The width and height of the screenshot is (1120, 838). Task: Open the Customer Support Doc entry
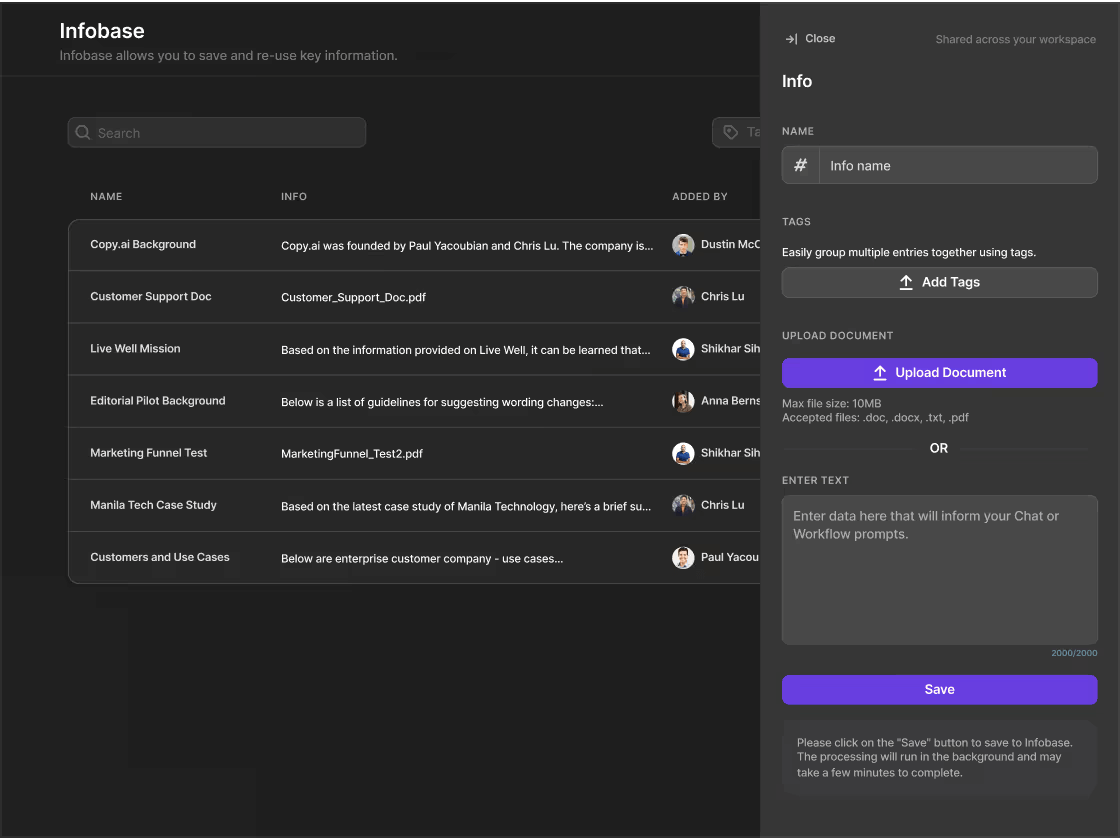[x=151, y=297]
